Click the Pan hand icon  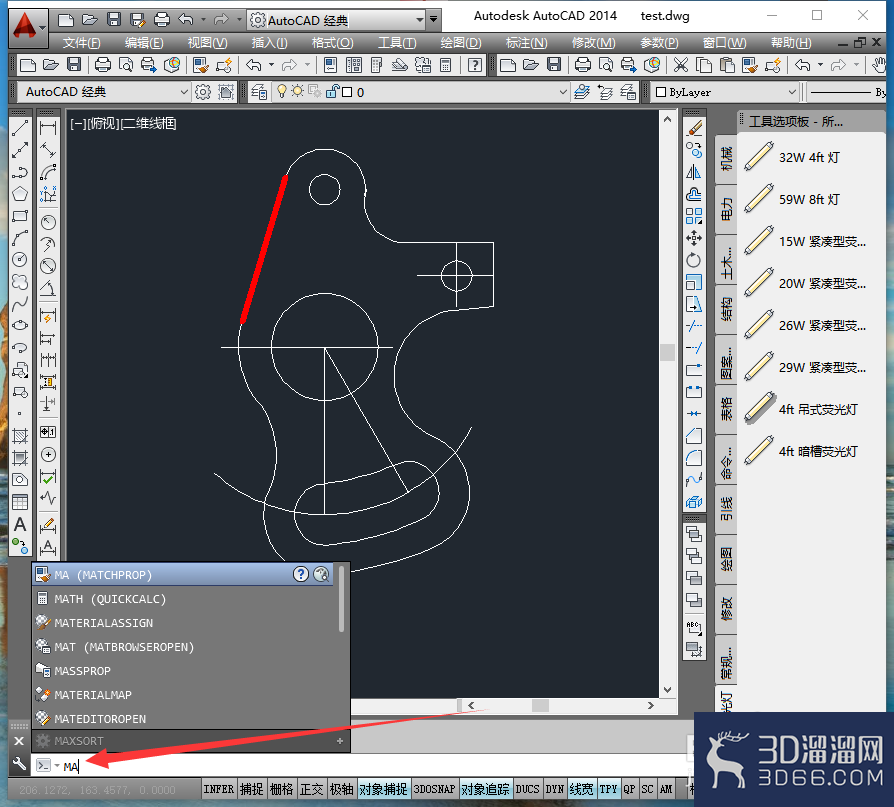879,65
